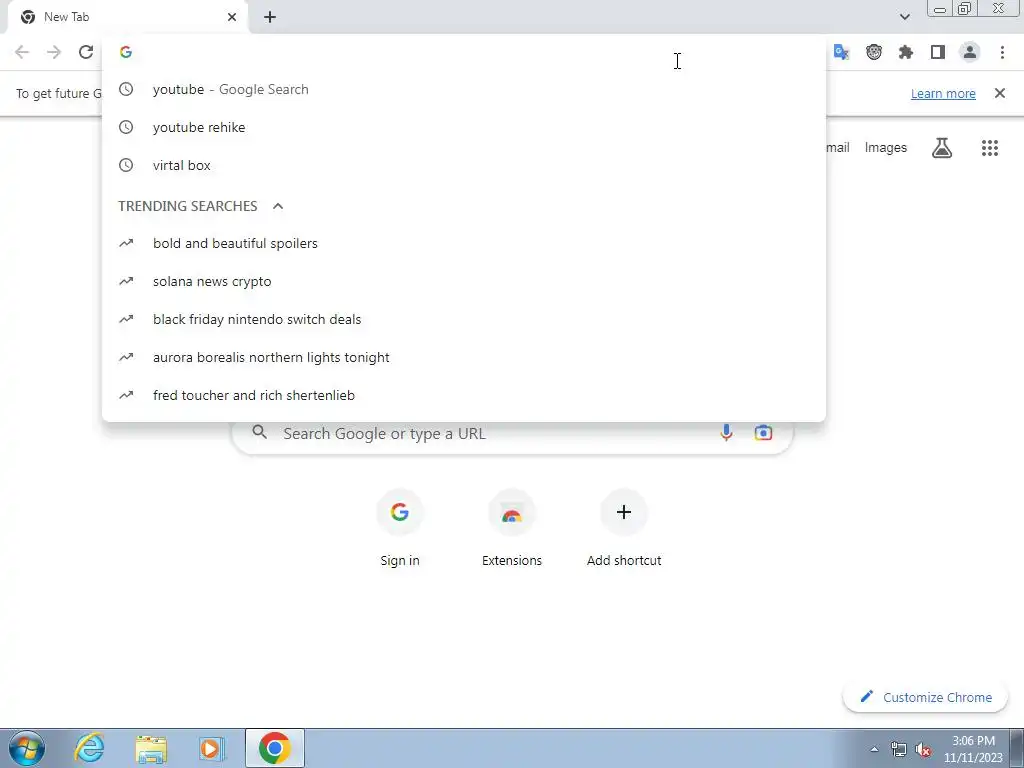Open the Tampermonkey monkey extension icon
The width and height of the screenshot is (1024, 768).
tap(874, 52)
